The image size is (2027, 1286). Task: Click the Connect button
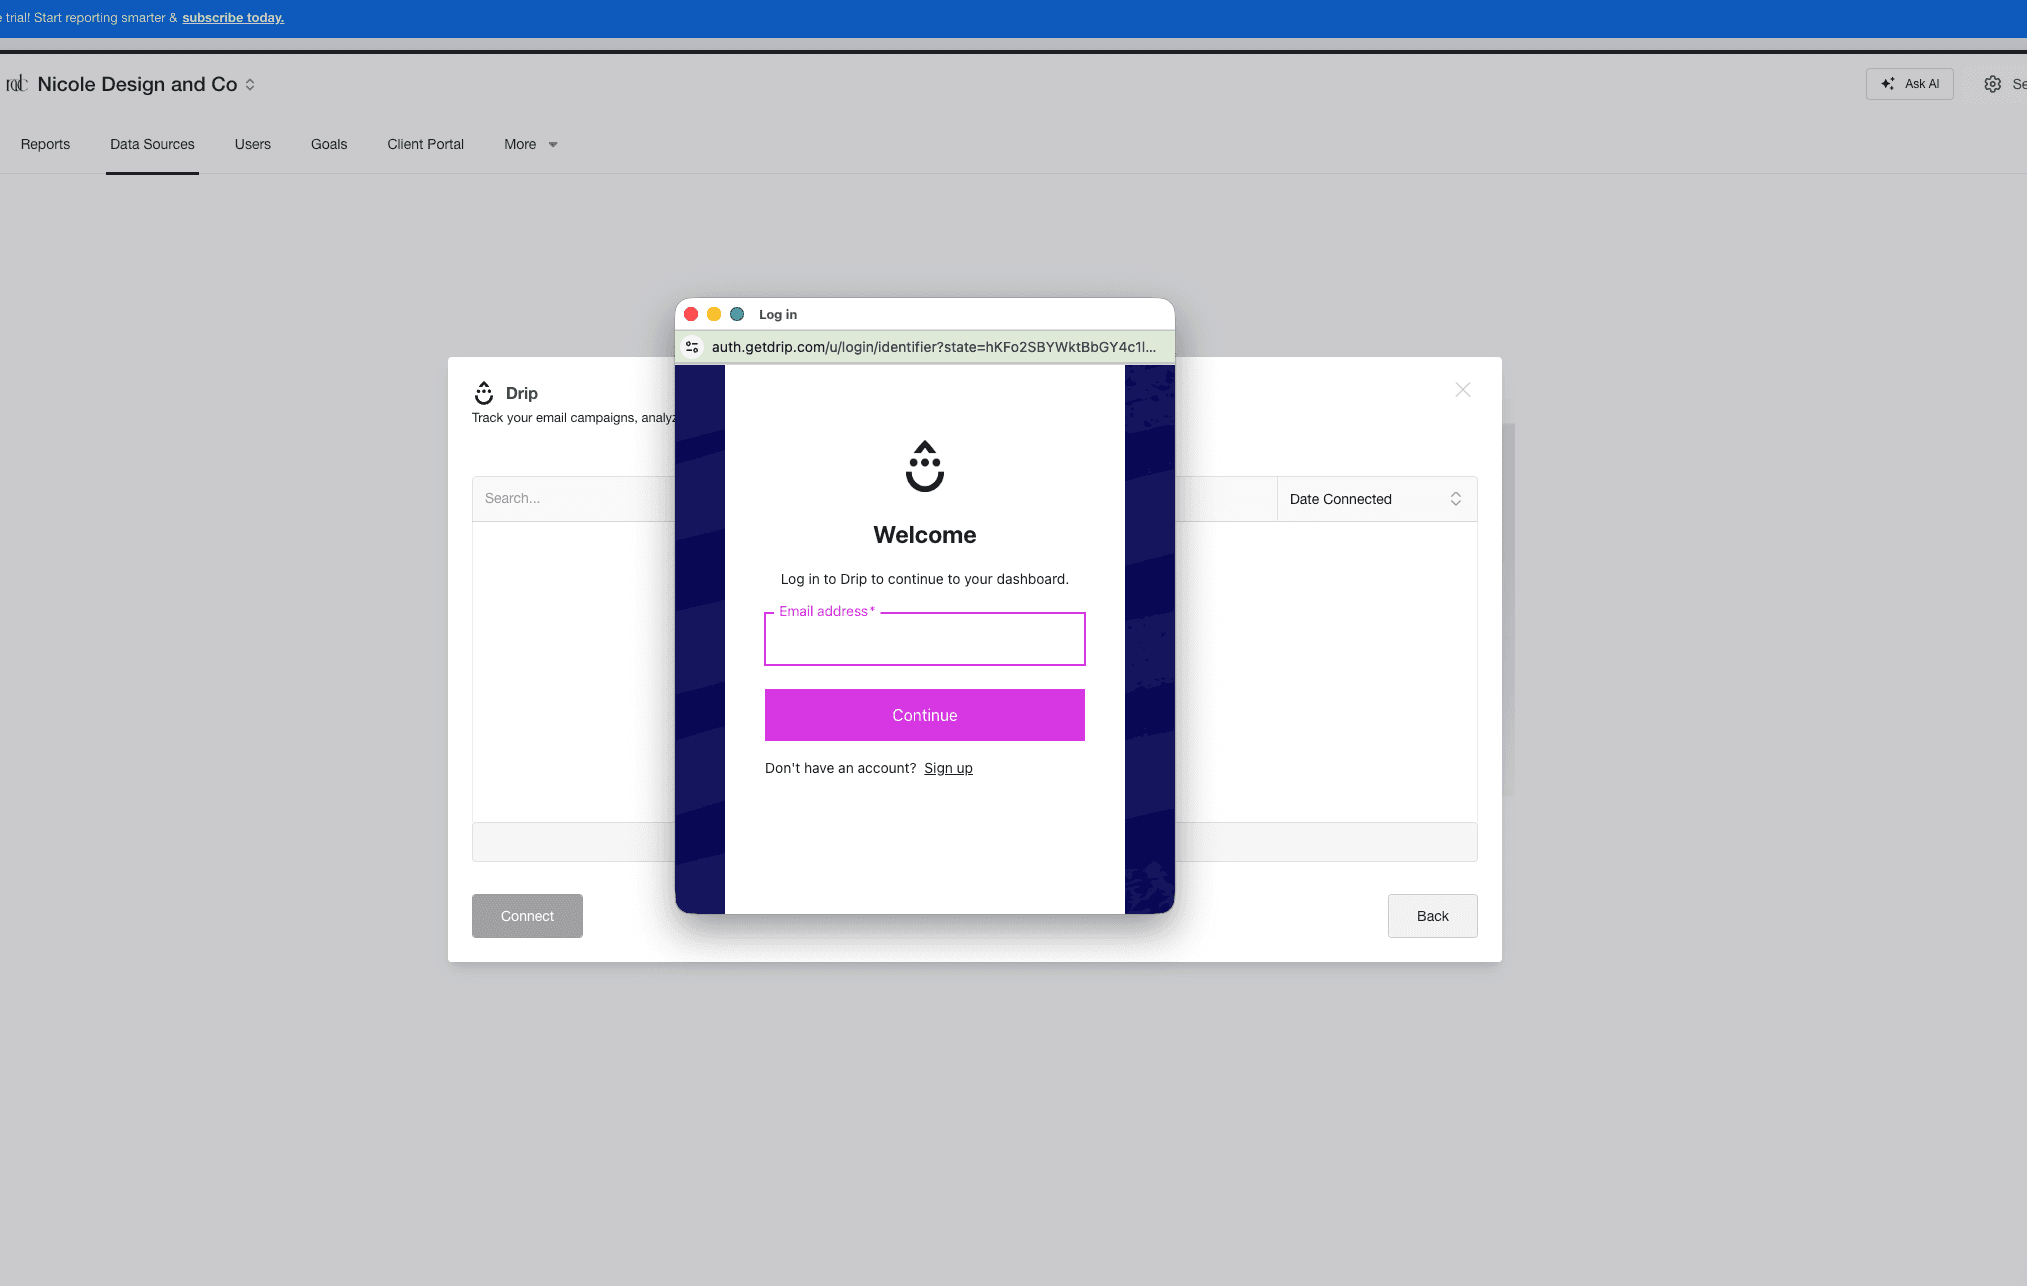coord(527,916)
